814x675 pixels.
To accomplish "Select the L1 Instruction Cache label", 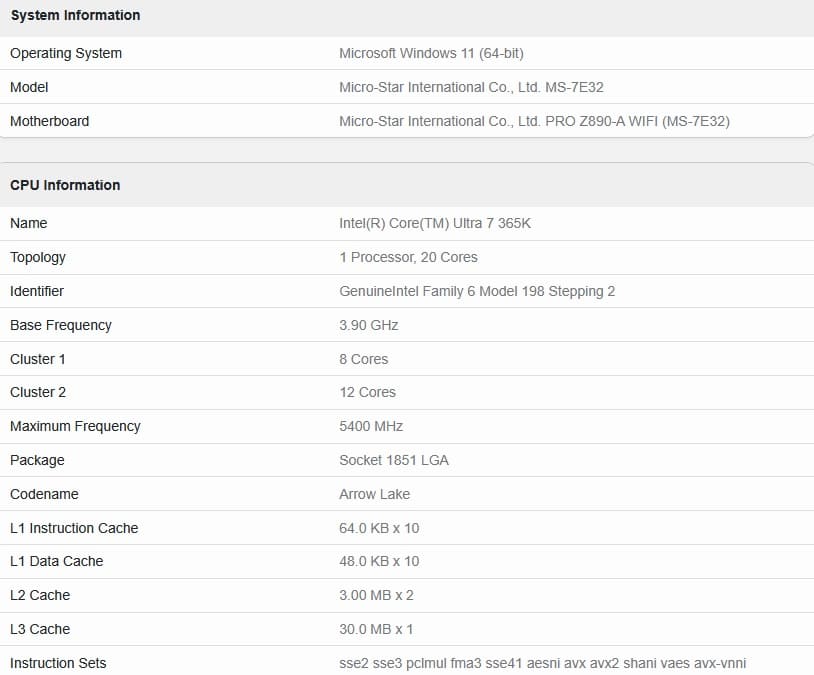I will 74,529.
